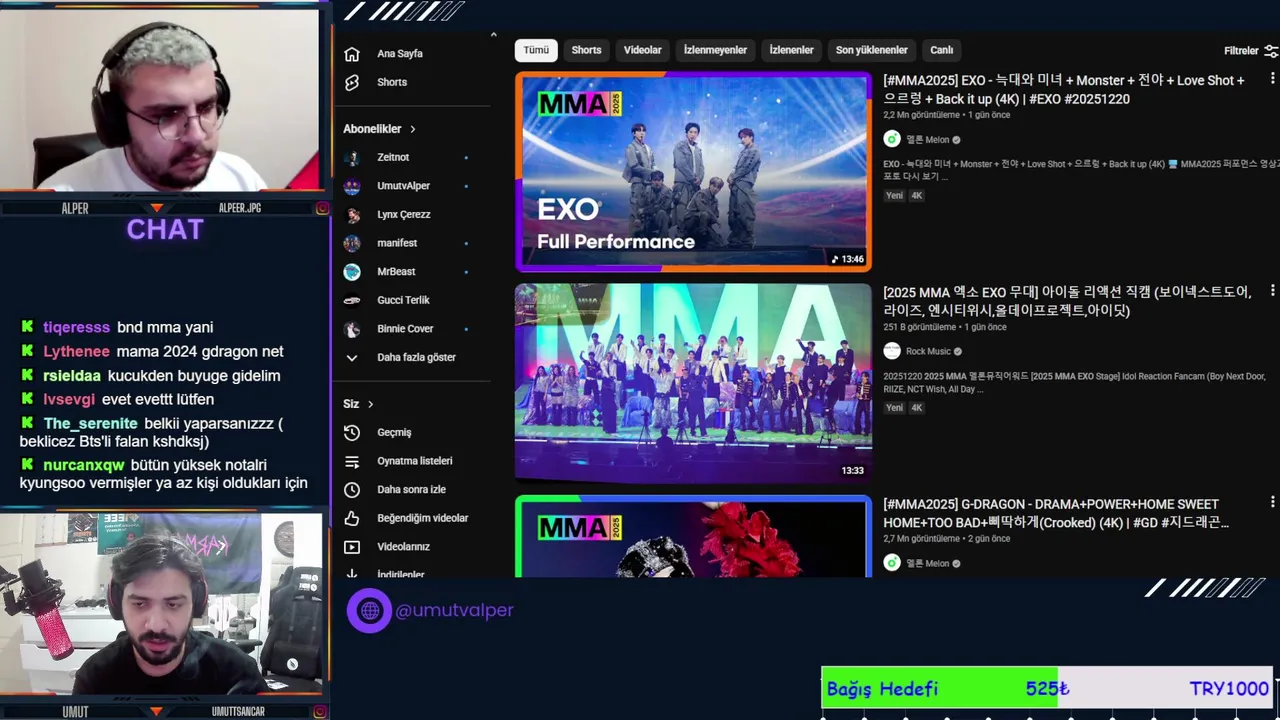
Task: Select the Videolar filter chip
Action: tap(643, 50)
